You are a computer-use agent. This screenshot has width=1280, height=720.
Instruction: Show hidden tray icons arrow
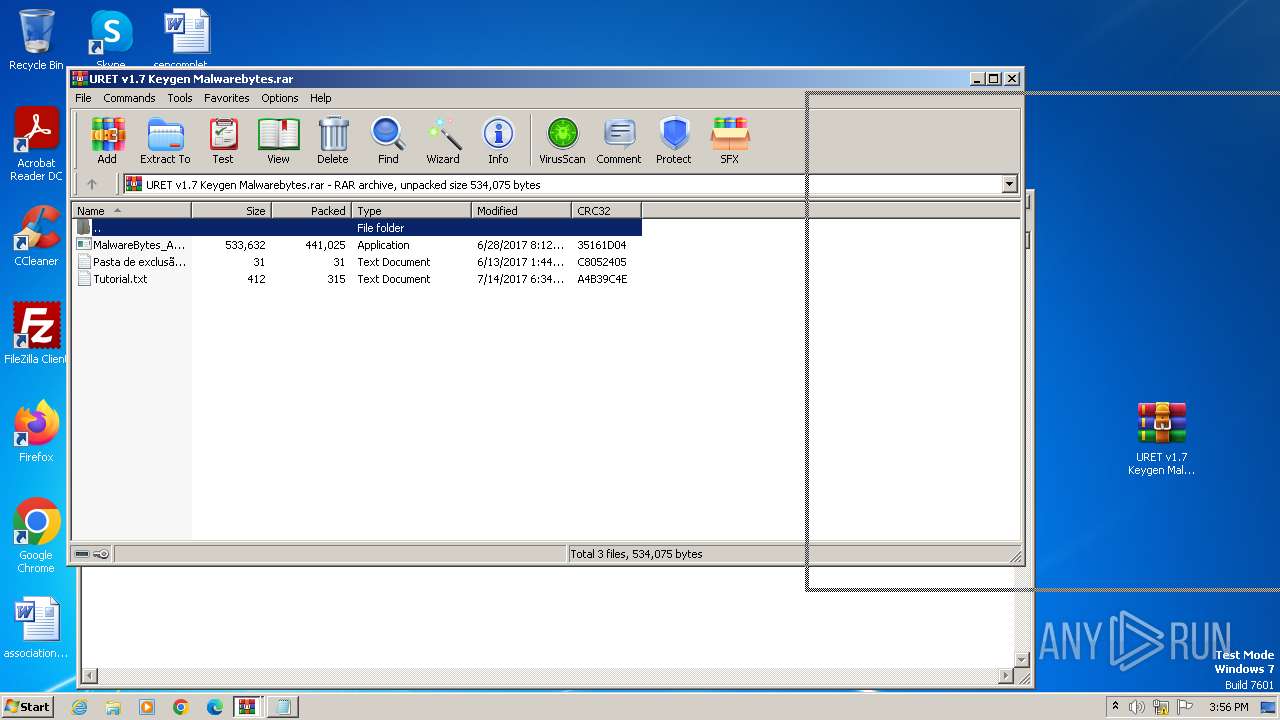coord(1116,707)
